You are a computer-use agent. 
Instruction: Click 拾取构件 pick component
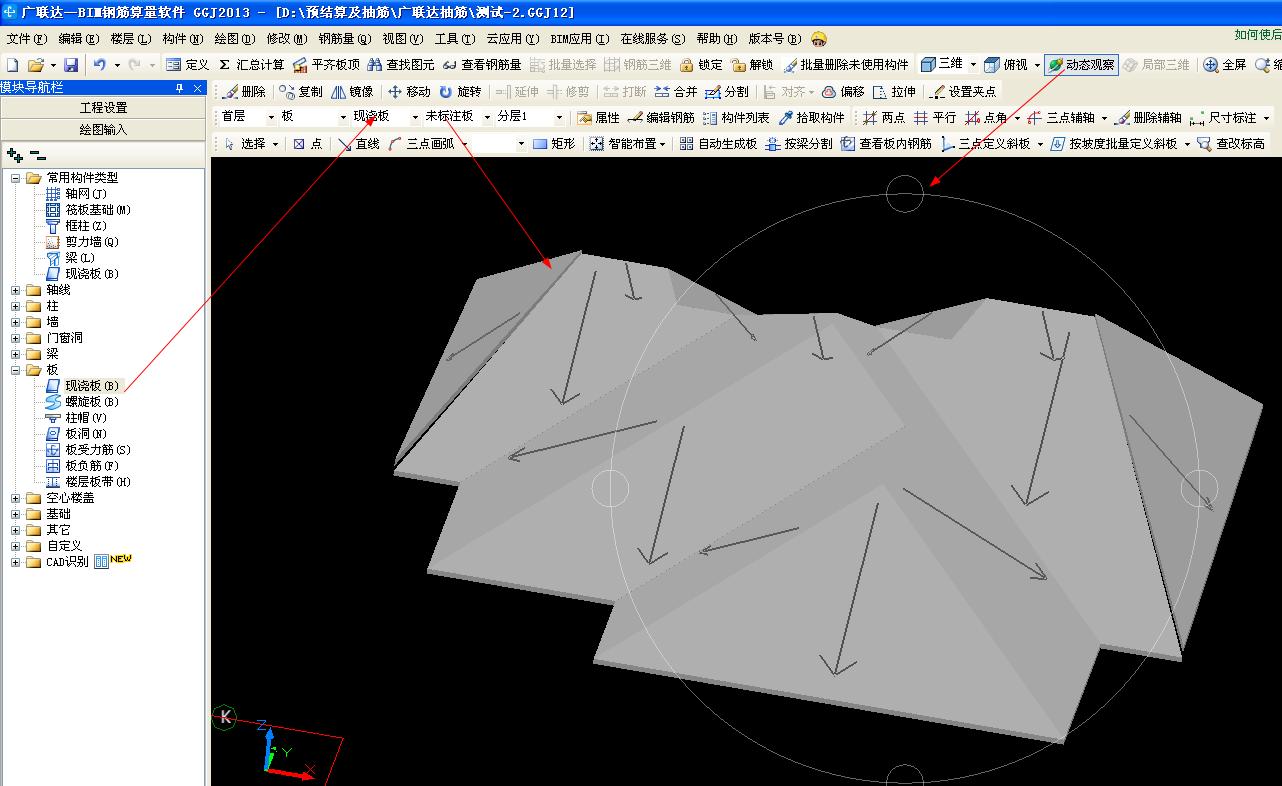click(x=812, y=117)
